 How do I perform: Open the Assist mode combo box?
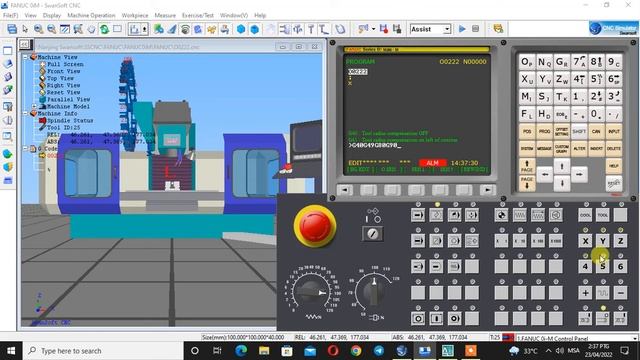point(430,29)
